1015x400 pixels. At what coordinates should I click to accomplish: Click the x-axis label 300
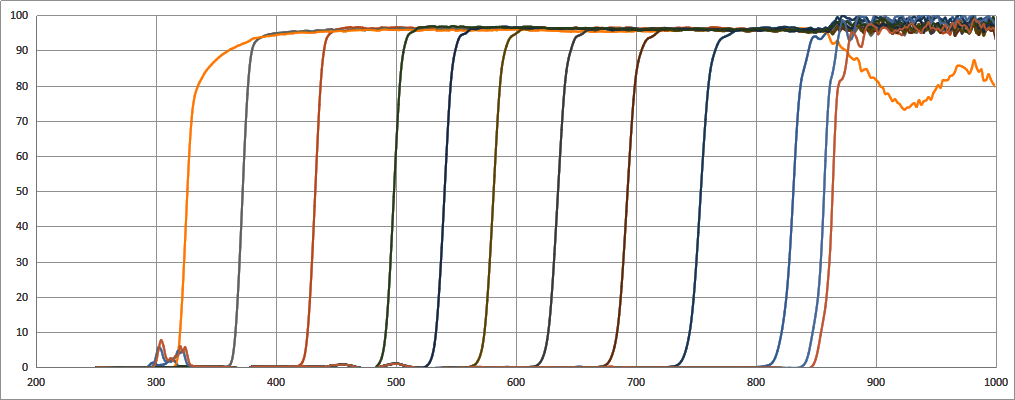156,382
